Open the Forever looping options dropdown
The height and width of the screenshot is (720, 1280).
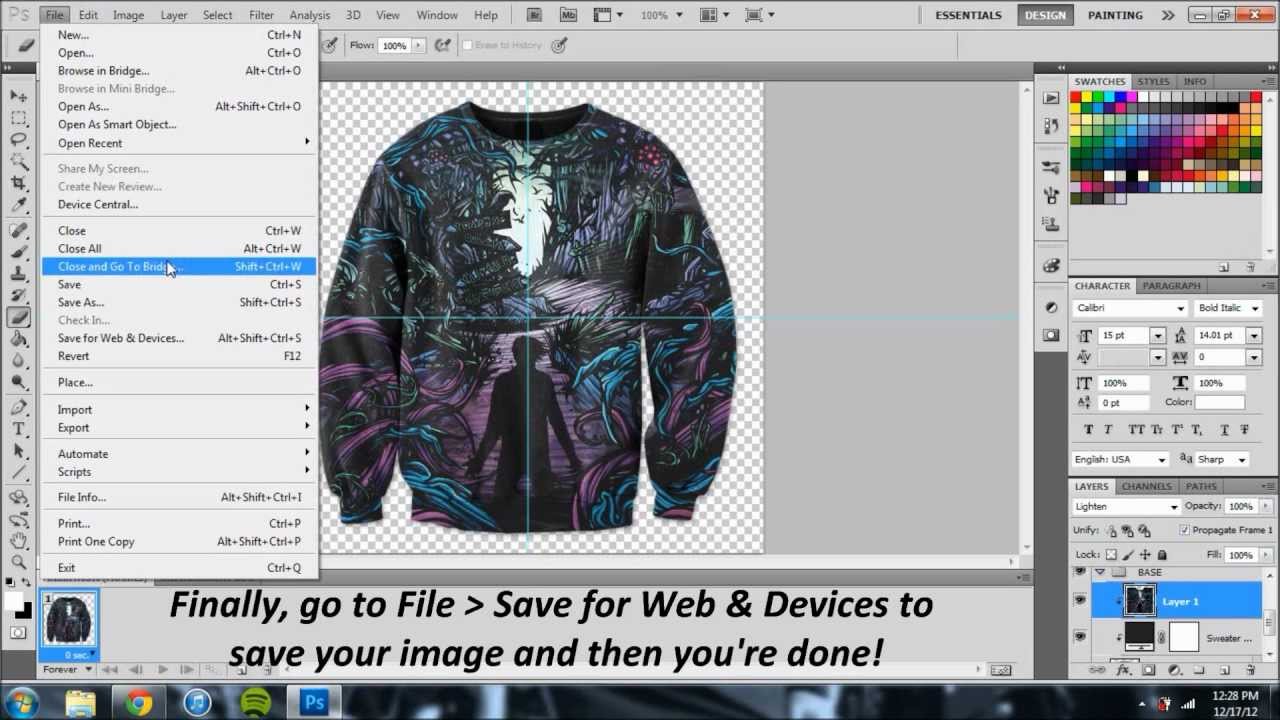pyautogui.click(x=89, y=669)
